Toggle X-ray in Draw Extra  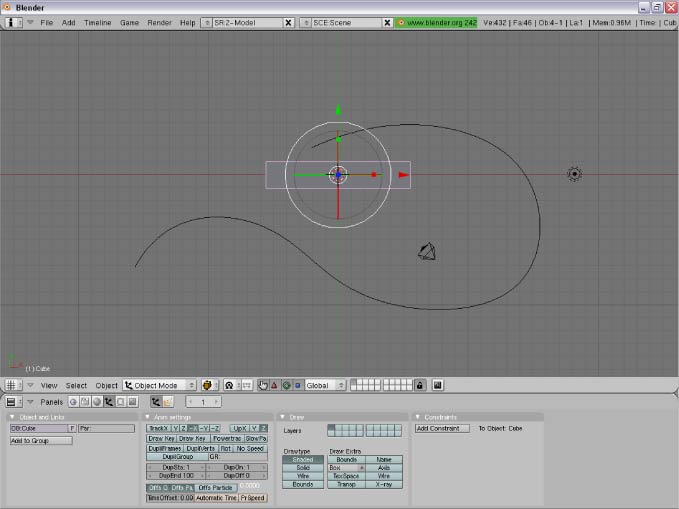point(384,484)
